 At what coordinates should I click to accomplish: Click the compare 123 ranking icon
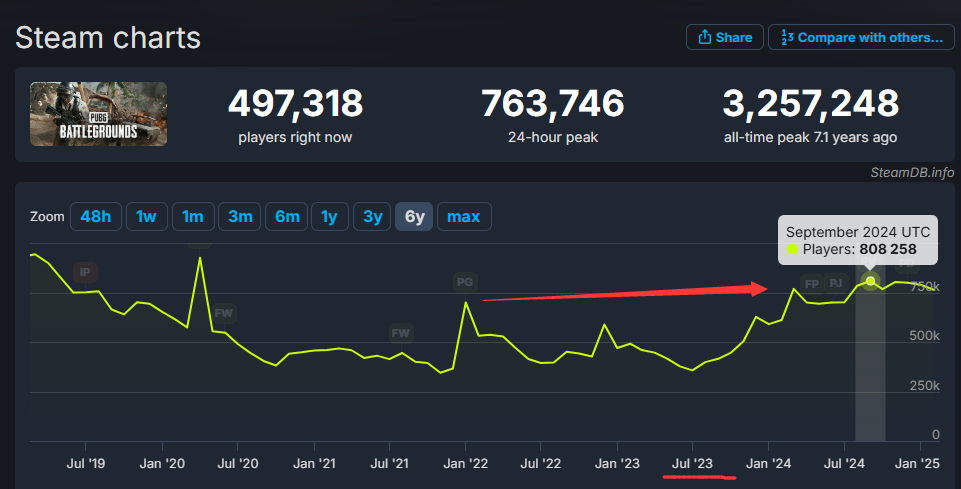787,37
